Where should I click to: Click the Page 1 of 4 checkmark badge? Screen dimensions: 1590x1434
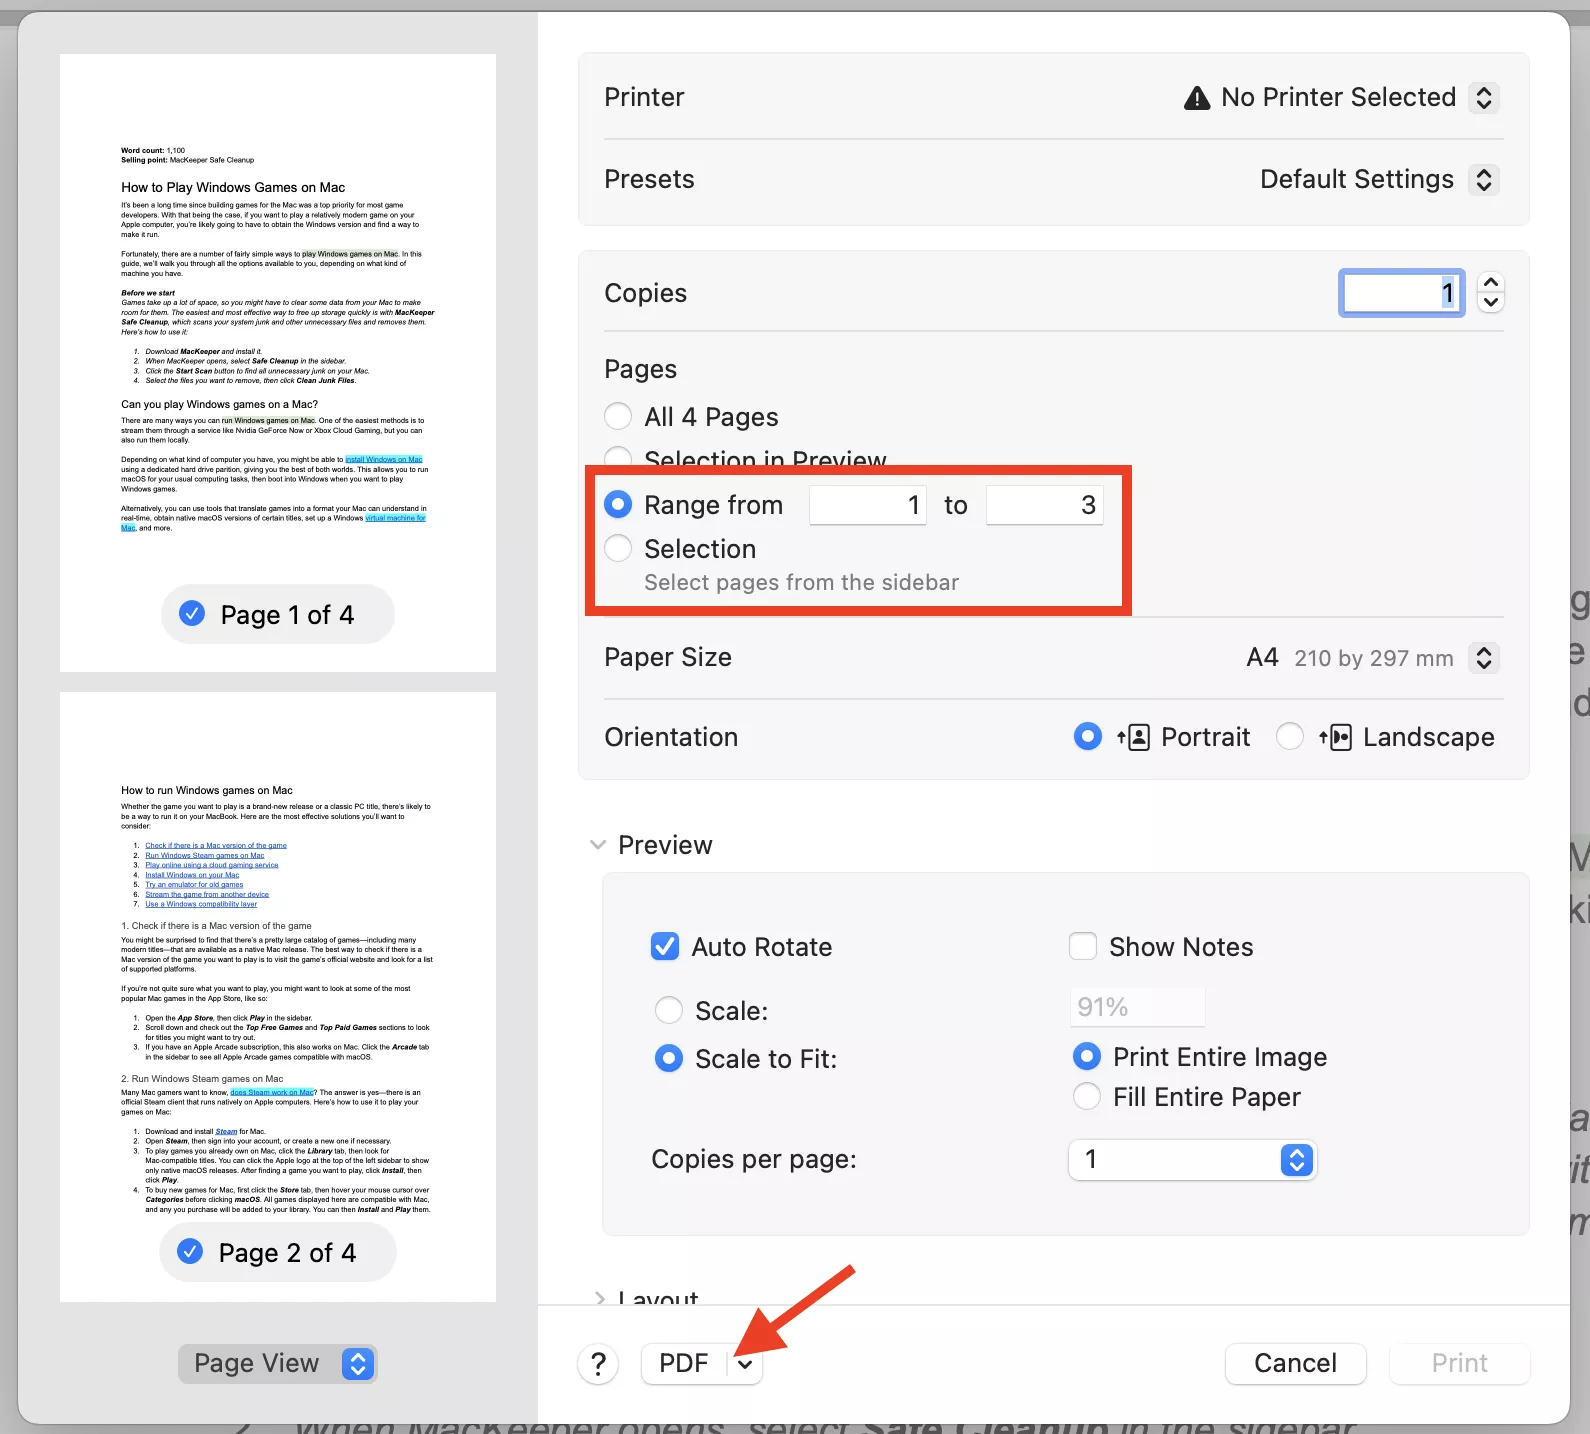[x=192, y=614]
